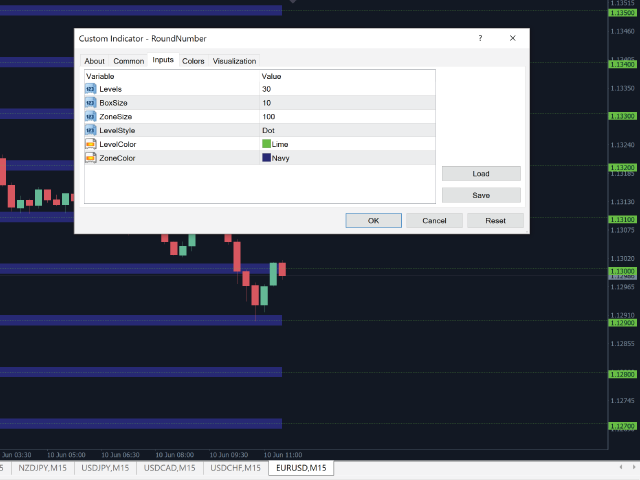640x480 pixels.
Task: Switch to the Common tab
Action: [x=129, y=61]
